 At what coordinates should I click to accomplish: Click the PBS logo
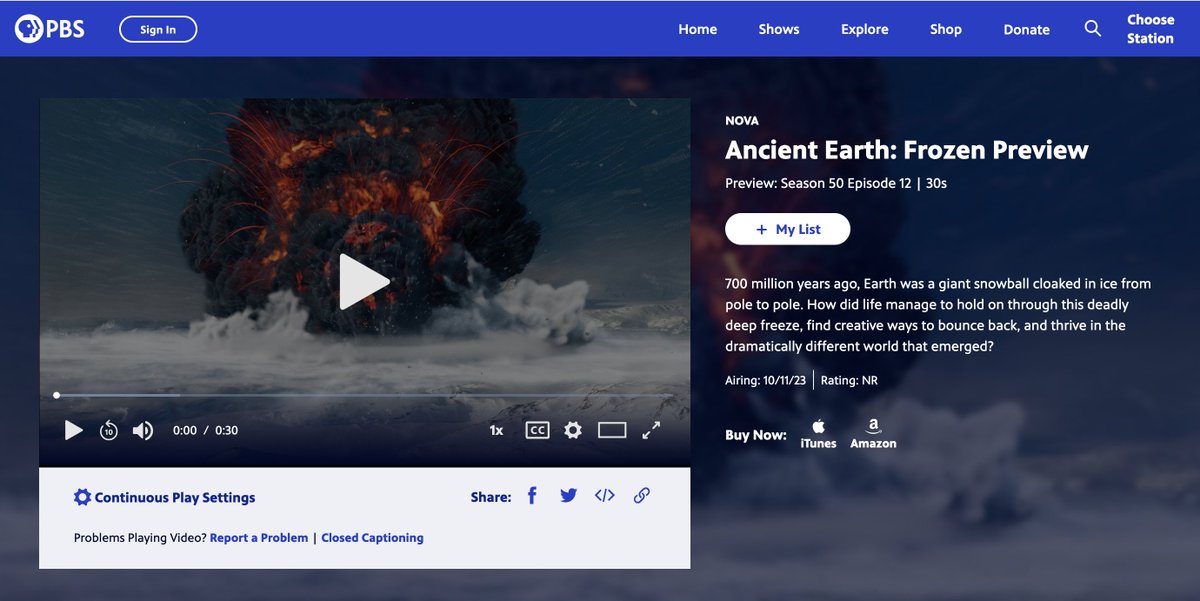(50, 29)
